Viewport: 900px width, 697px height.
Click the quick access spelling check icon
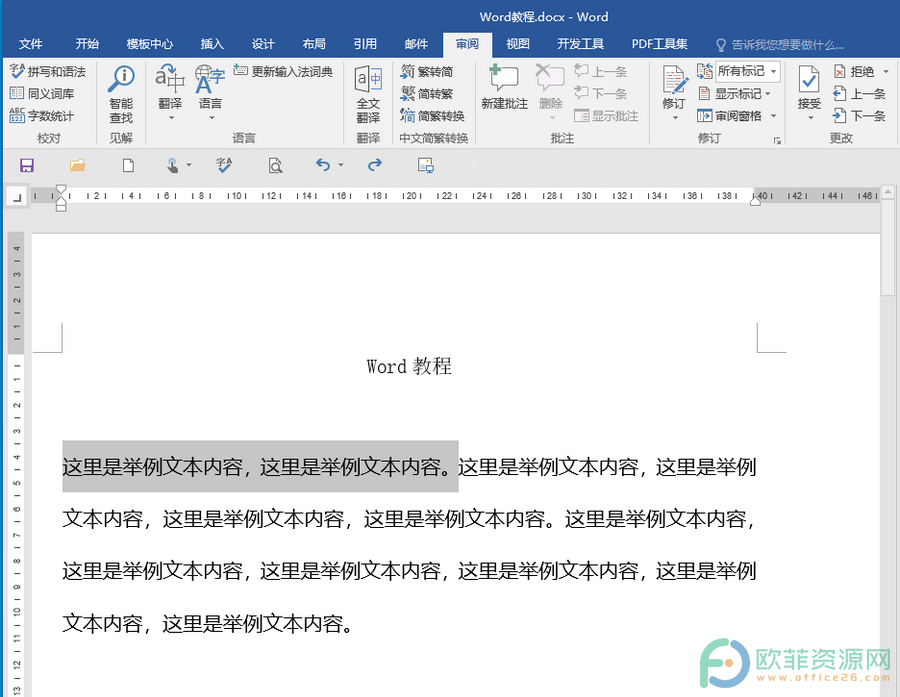(x=224, y=165)
